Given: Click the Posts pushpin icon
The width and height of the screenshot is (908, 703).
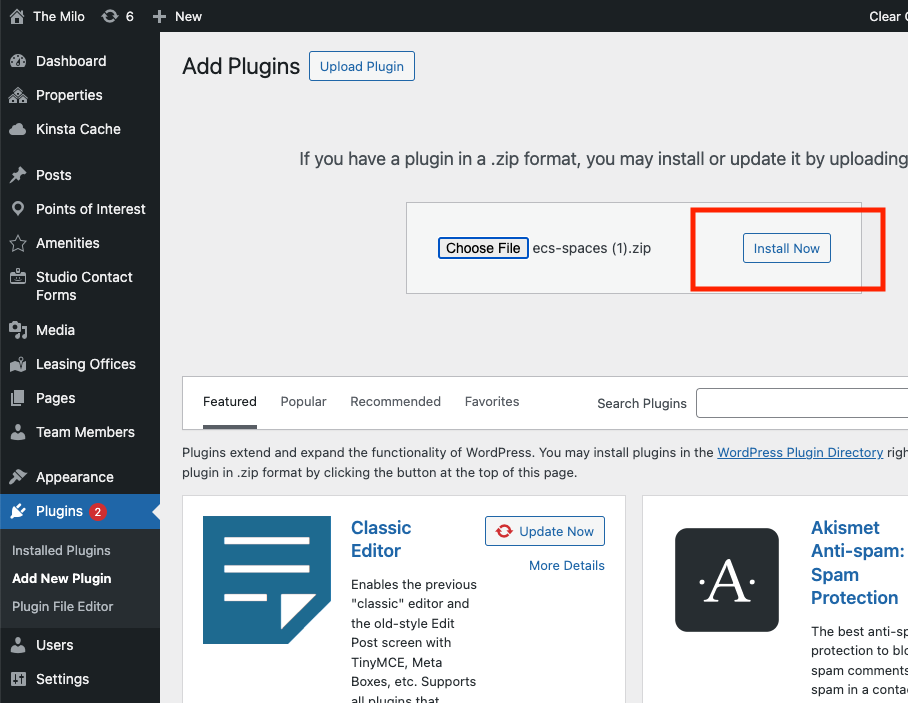Looking at the screenshot, I should click(x=18, y=175).
